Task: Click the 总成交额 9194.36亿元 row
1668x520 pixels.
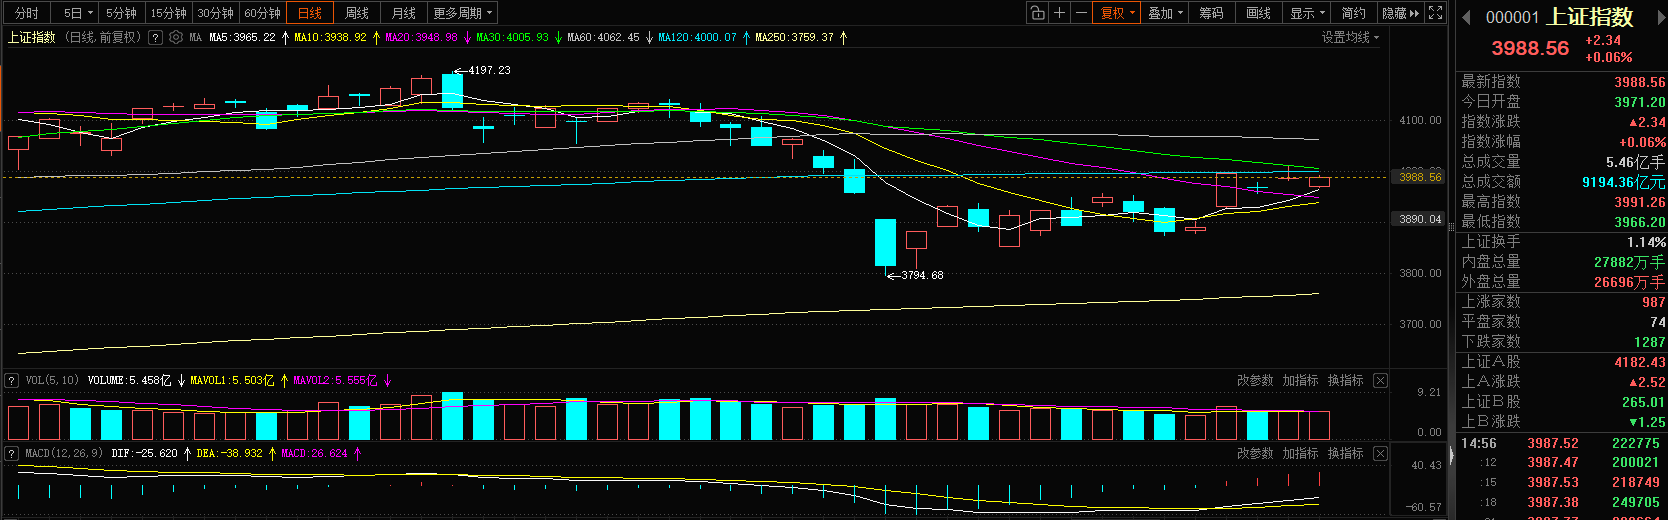Action: tap(1562, 182)
